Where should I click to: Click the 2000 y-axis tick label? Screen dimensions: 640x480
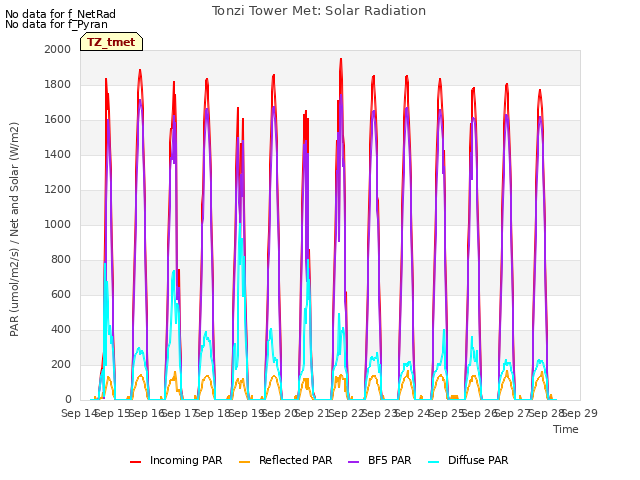pyautogui.click(x=58, y=49)
